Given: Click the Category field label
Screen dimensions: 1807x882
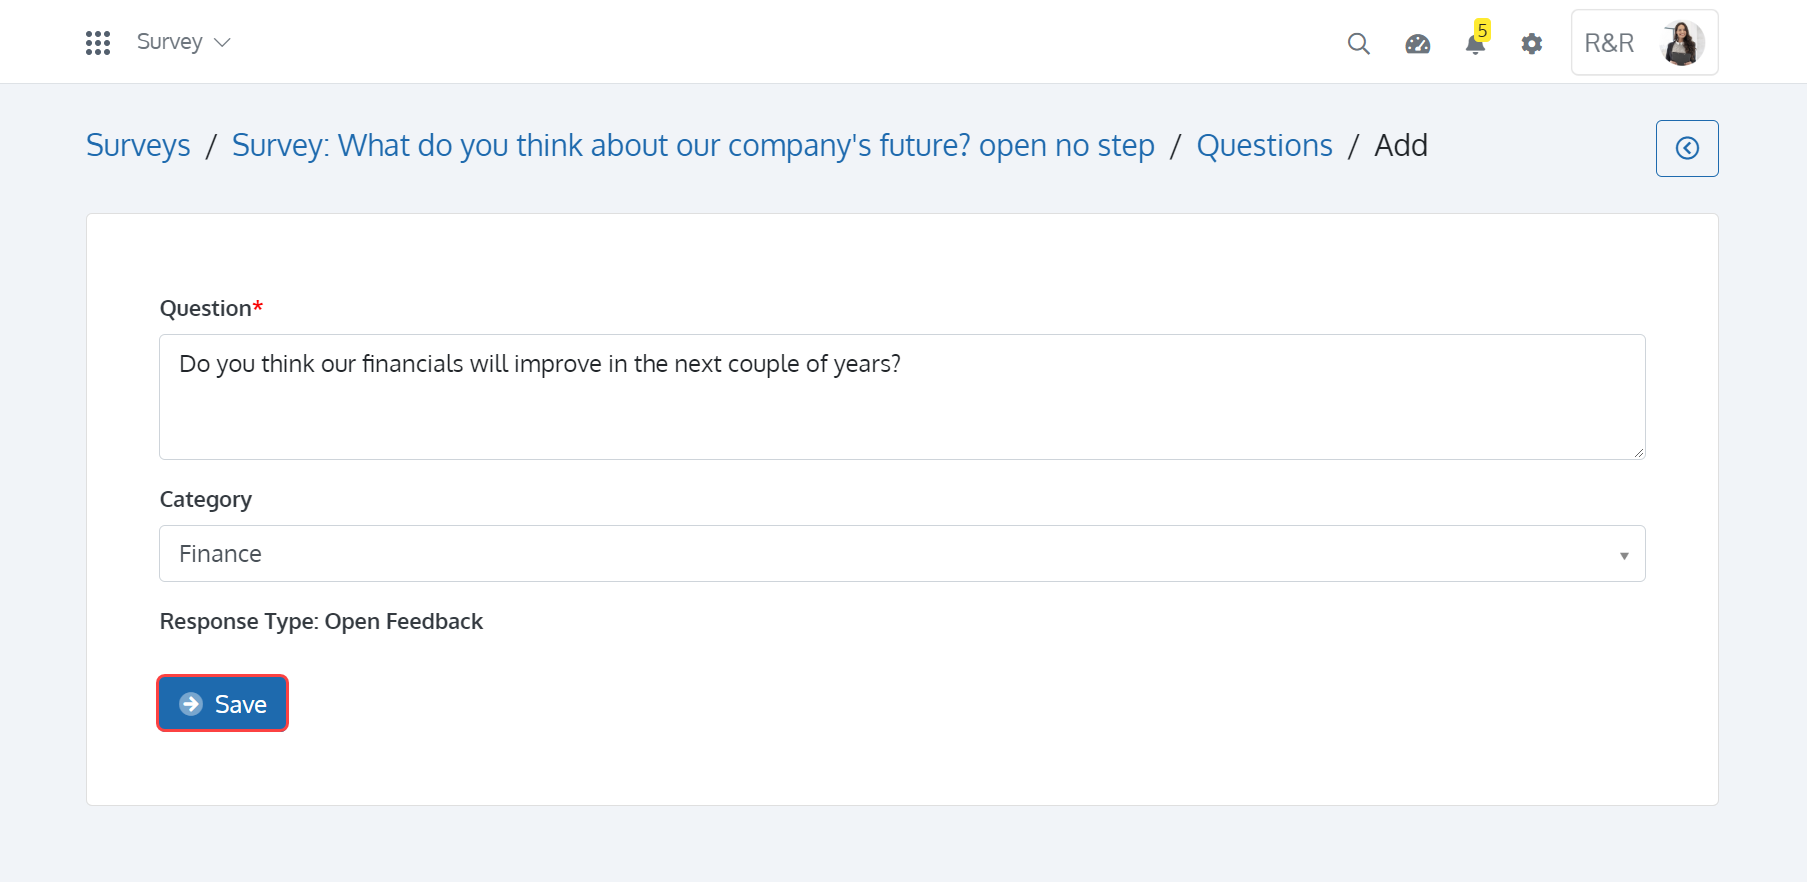Looking at the screenshot, I should [206, 499].
